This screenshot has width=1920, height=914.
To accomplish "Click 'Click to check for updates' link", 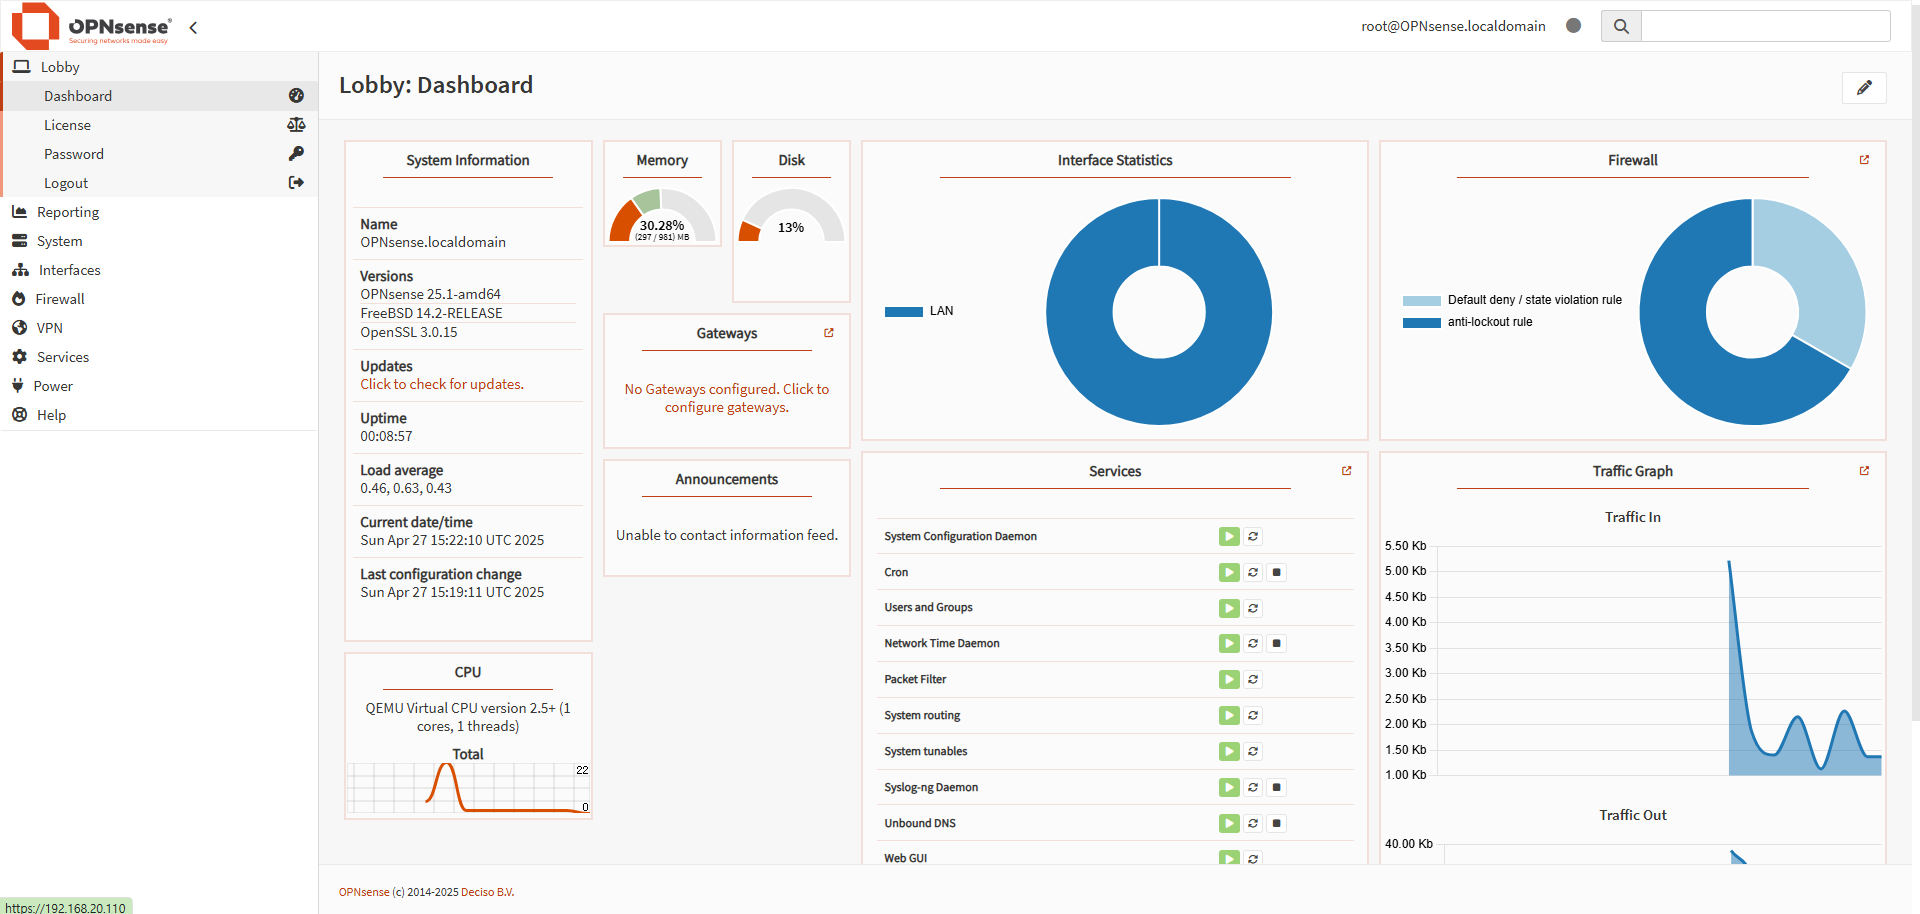I will point(442,384).
